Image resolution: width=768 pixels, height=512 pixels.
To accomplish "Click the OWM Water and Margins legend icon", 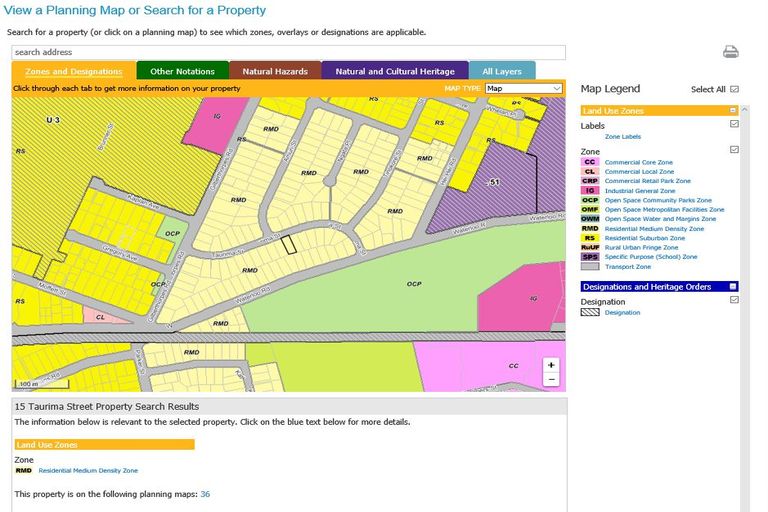I will pos(590,219).
